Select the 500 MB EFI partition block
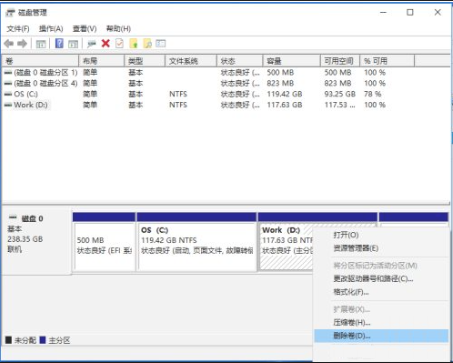This screenshot has height=363, width=453. coord(104,242)
